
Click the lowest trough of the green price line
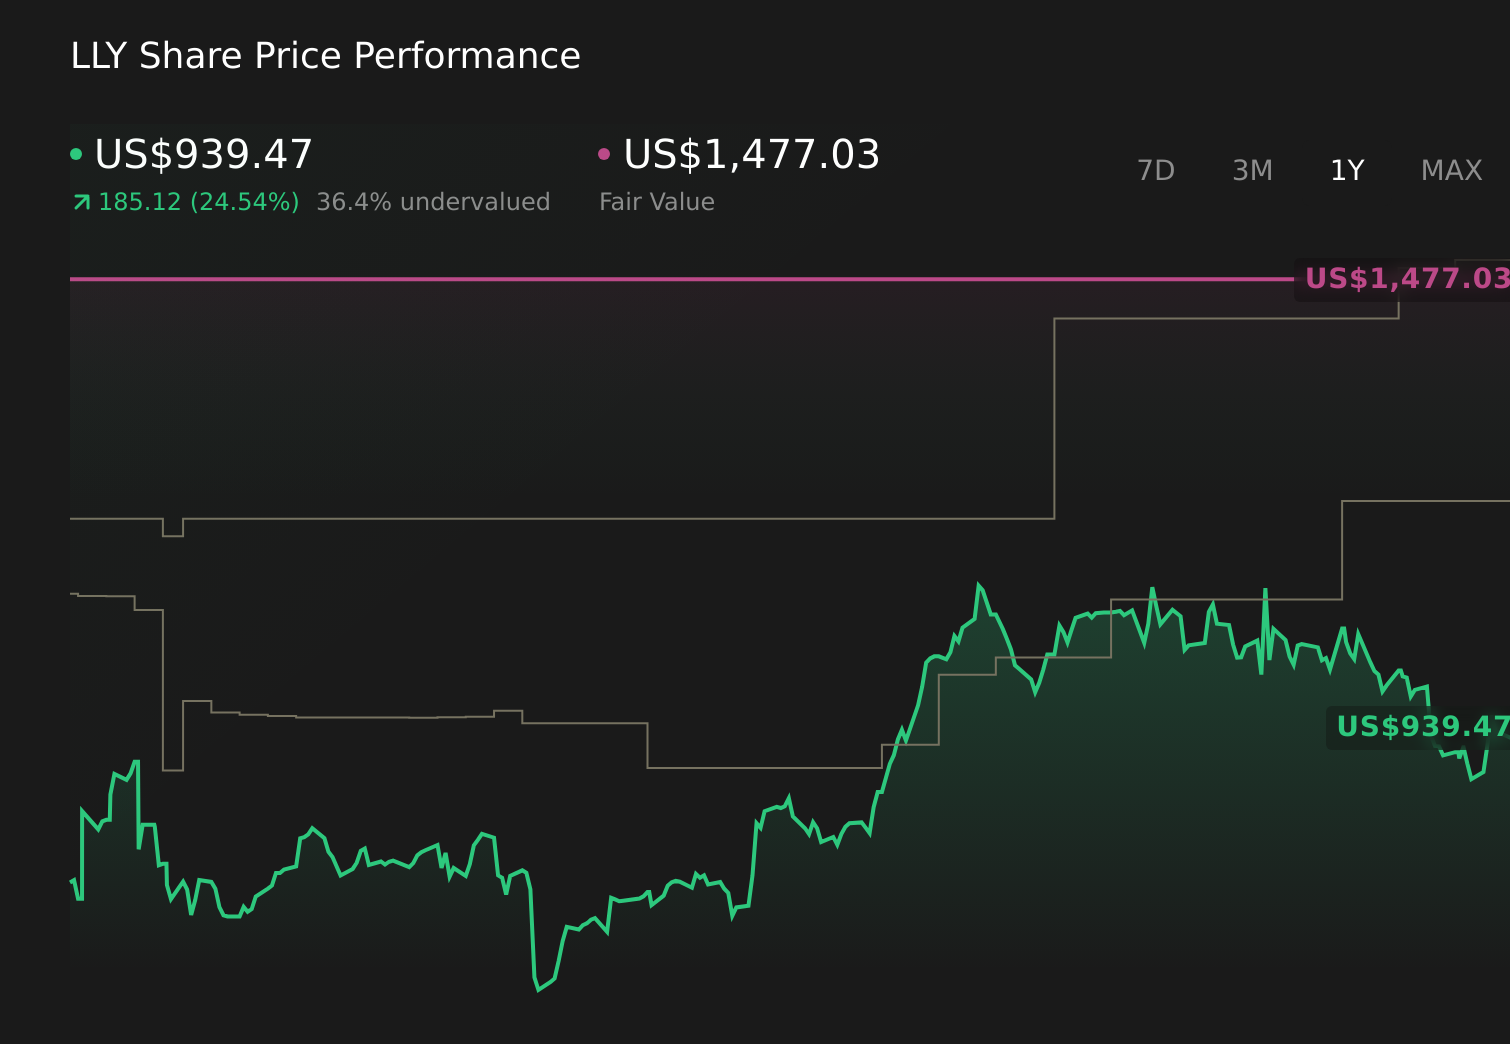(538, 990)
